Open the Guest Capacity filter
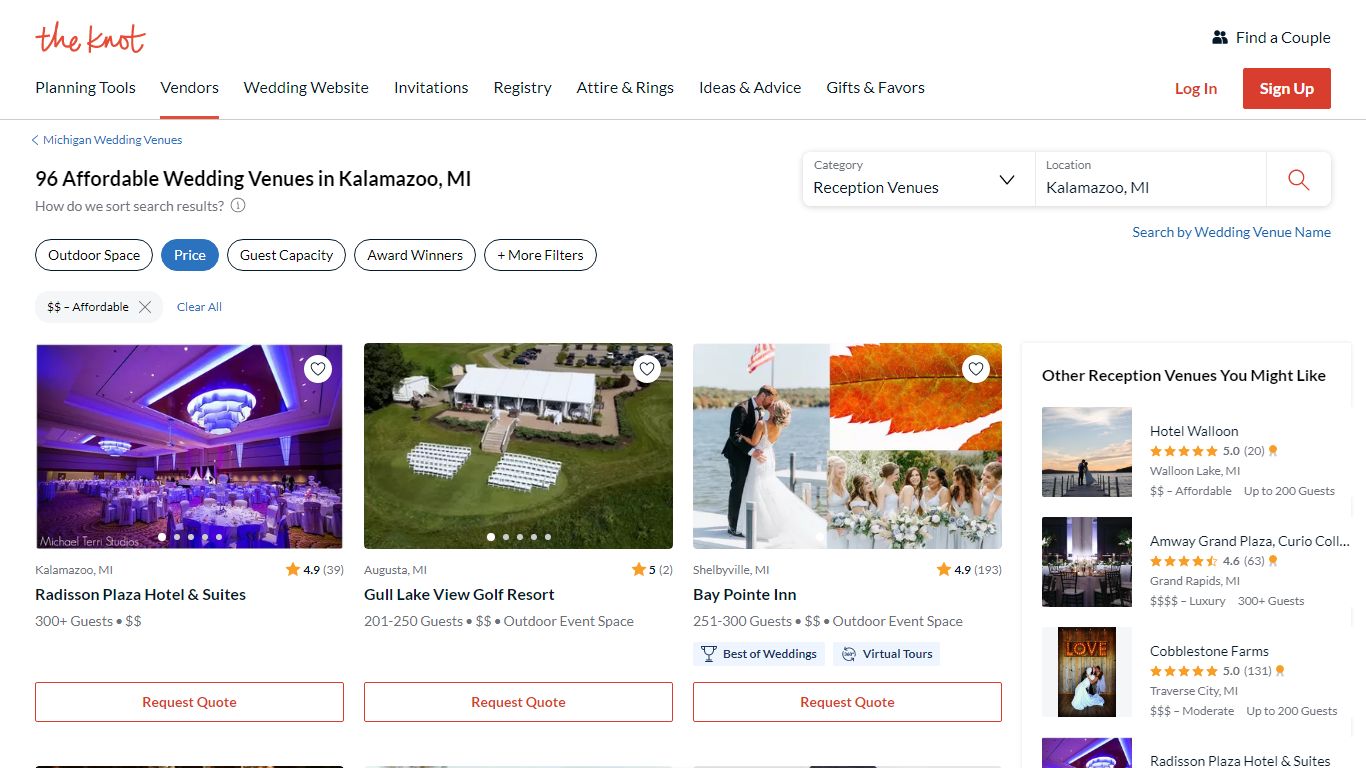The width and height of the screenshot is (1366, 768). click(286, 255)
